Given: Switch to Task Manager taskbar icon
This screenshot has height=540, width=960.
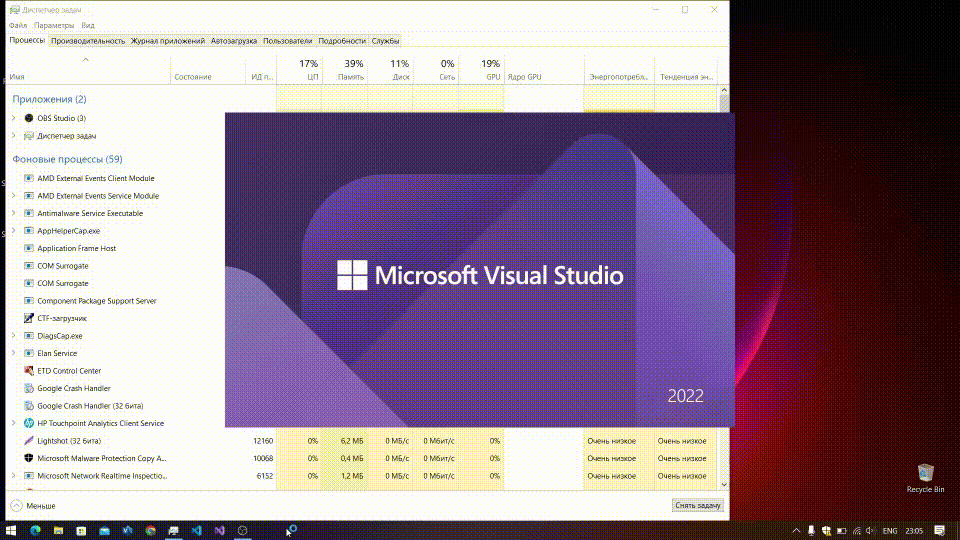Looking at the screenshot, I should 174,530.
